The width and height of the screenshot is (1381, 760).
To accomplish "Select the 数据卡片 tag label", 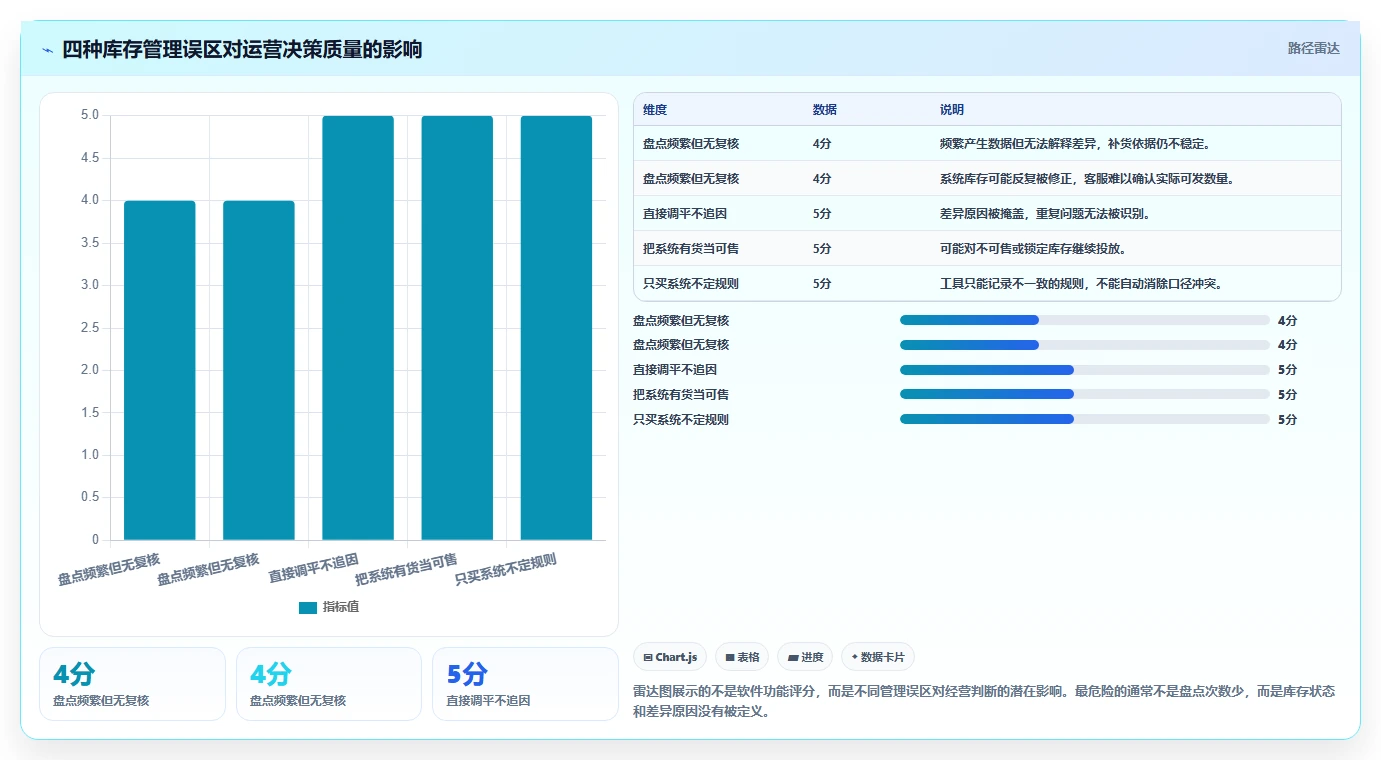I will pyautogui.click(x=882, y=658).
